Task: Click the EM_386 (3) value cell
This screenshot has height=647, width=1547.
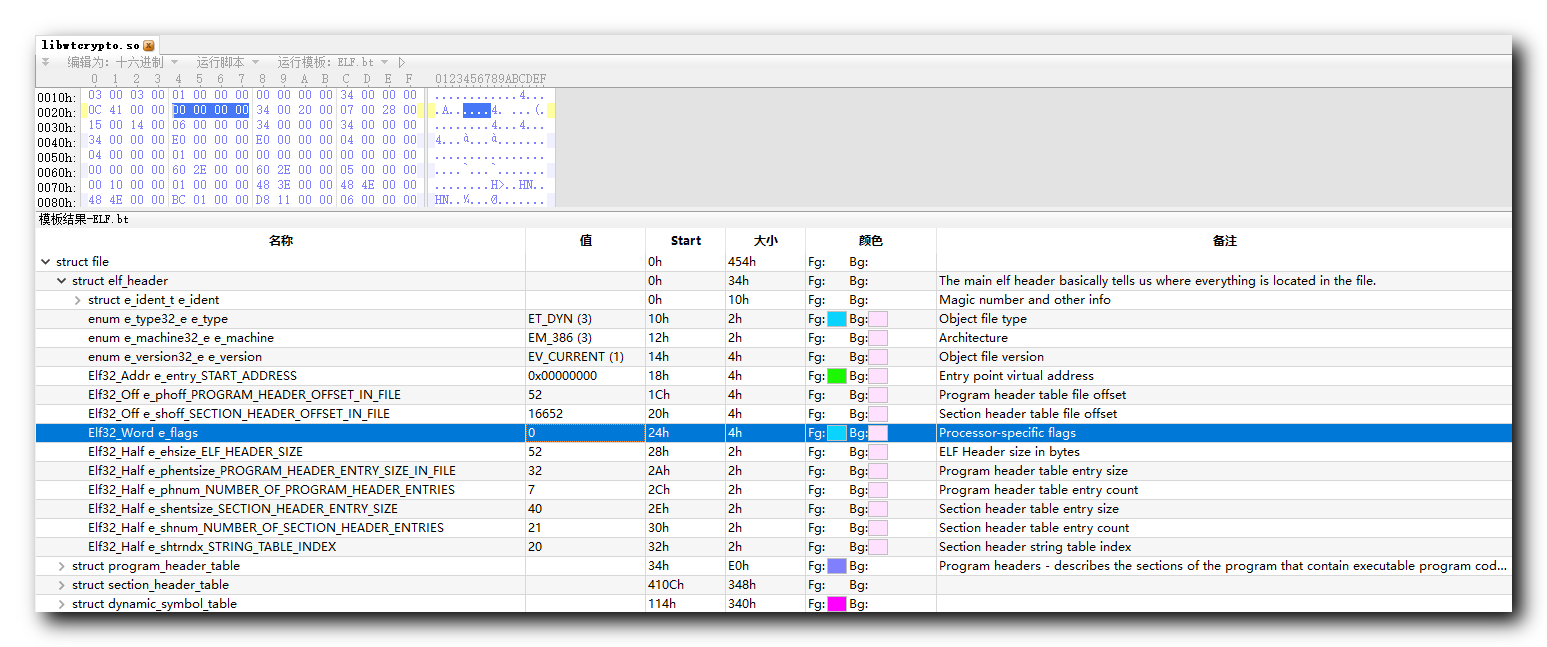Action: (586, 338)
